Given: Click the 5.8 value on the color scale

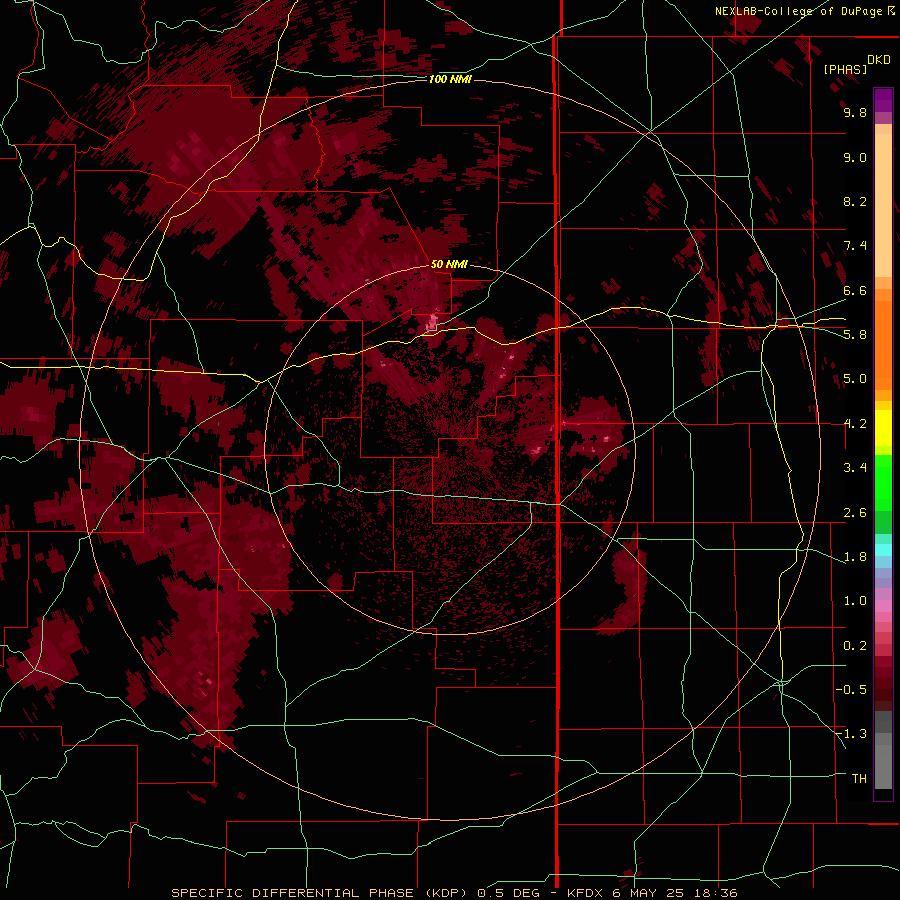Looking at the screenshot, I should click(855, 335).
